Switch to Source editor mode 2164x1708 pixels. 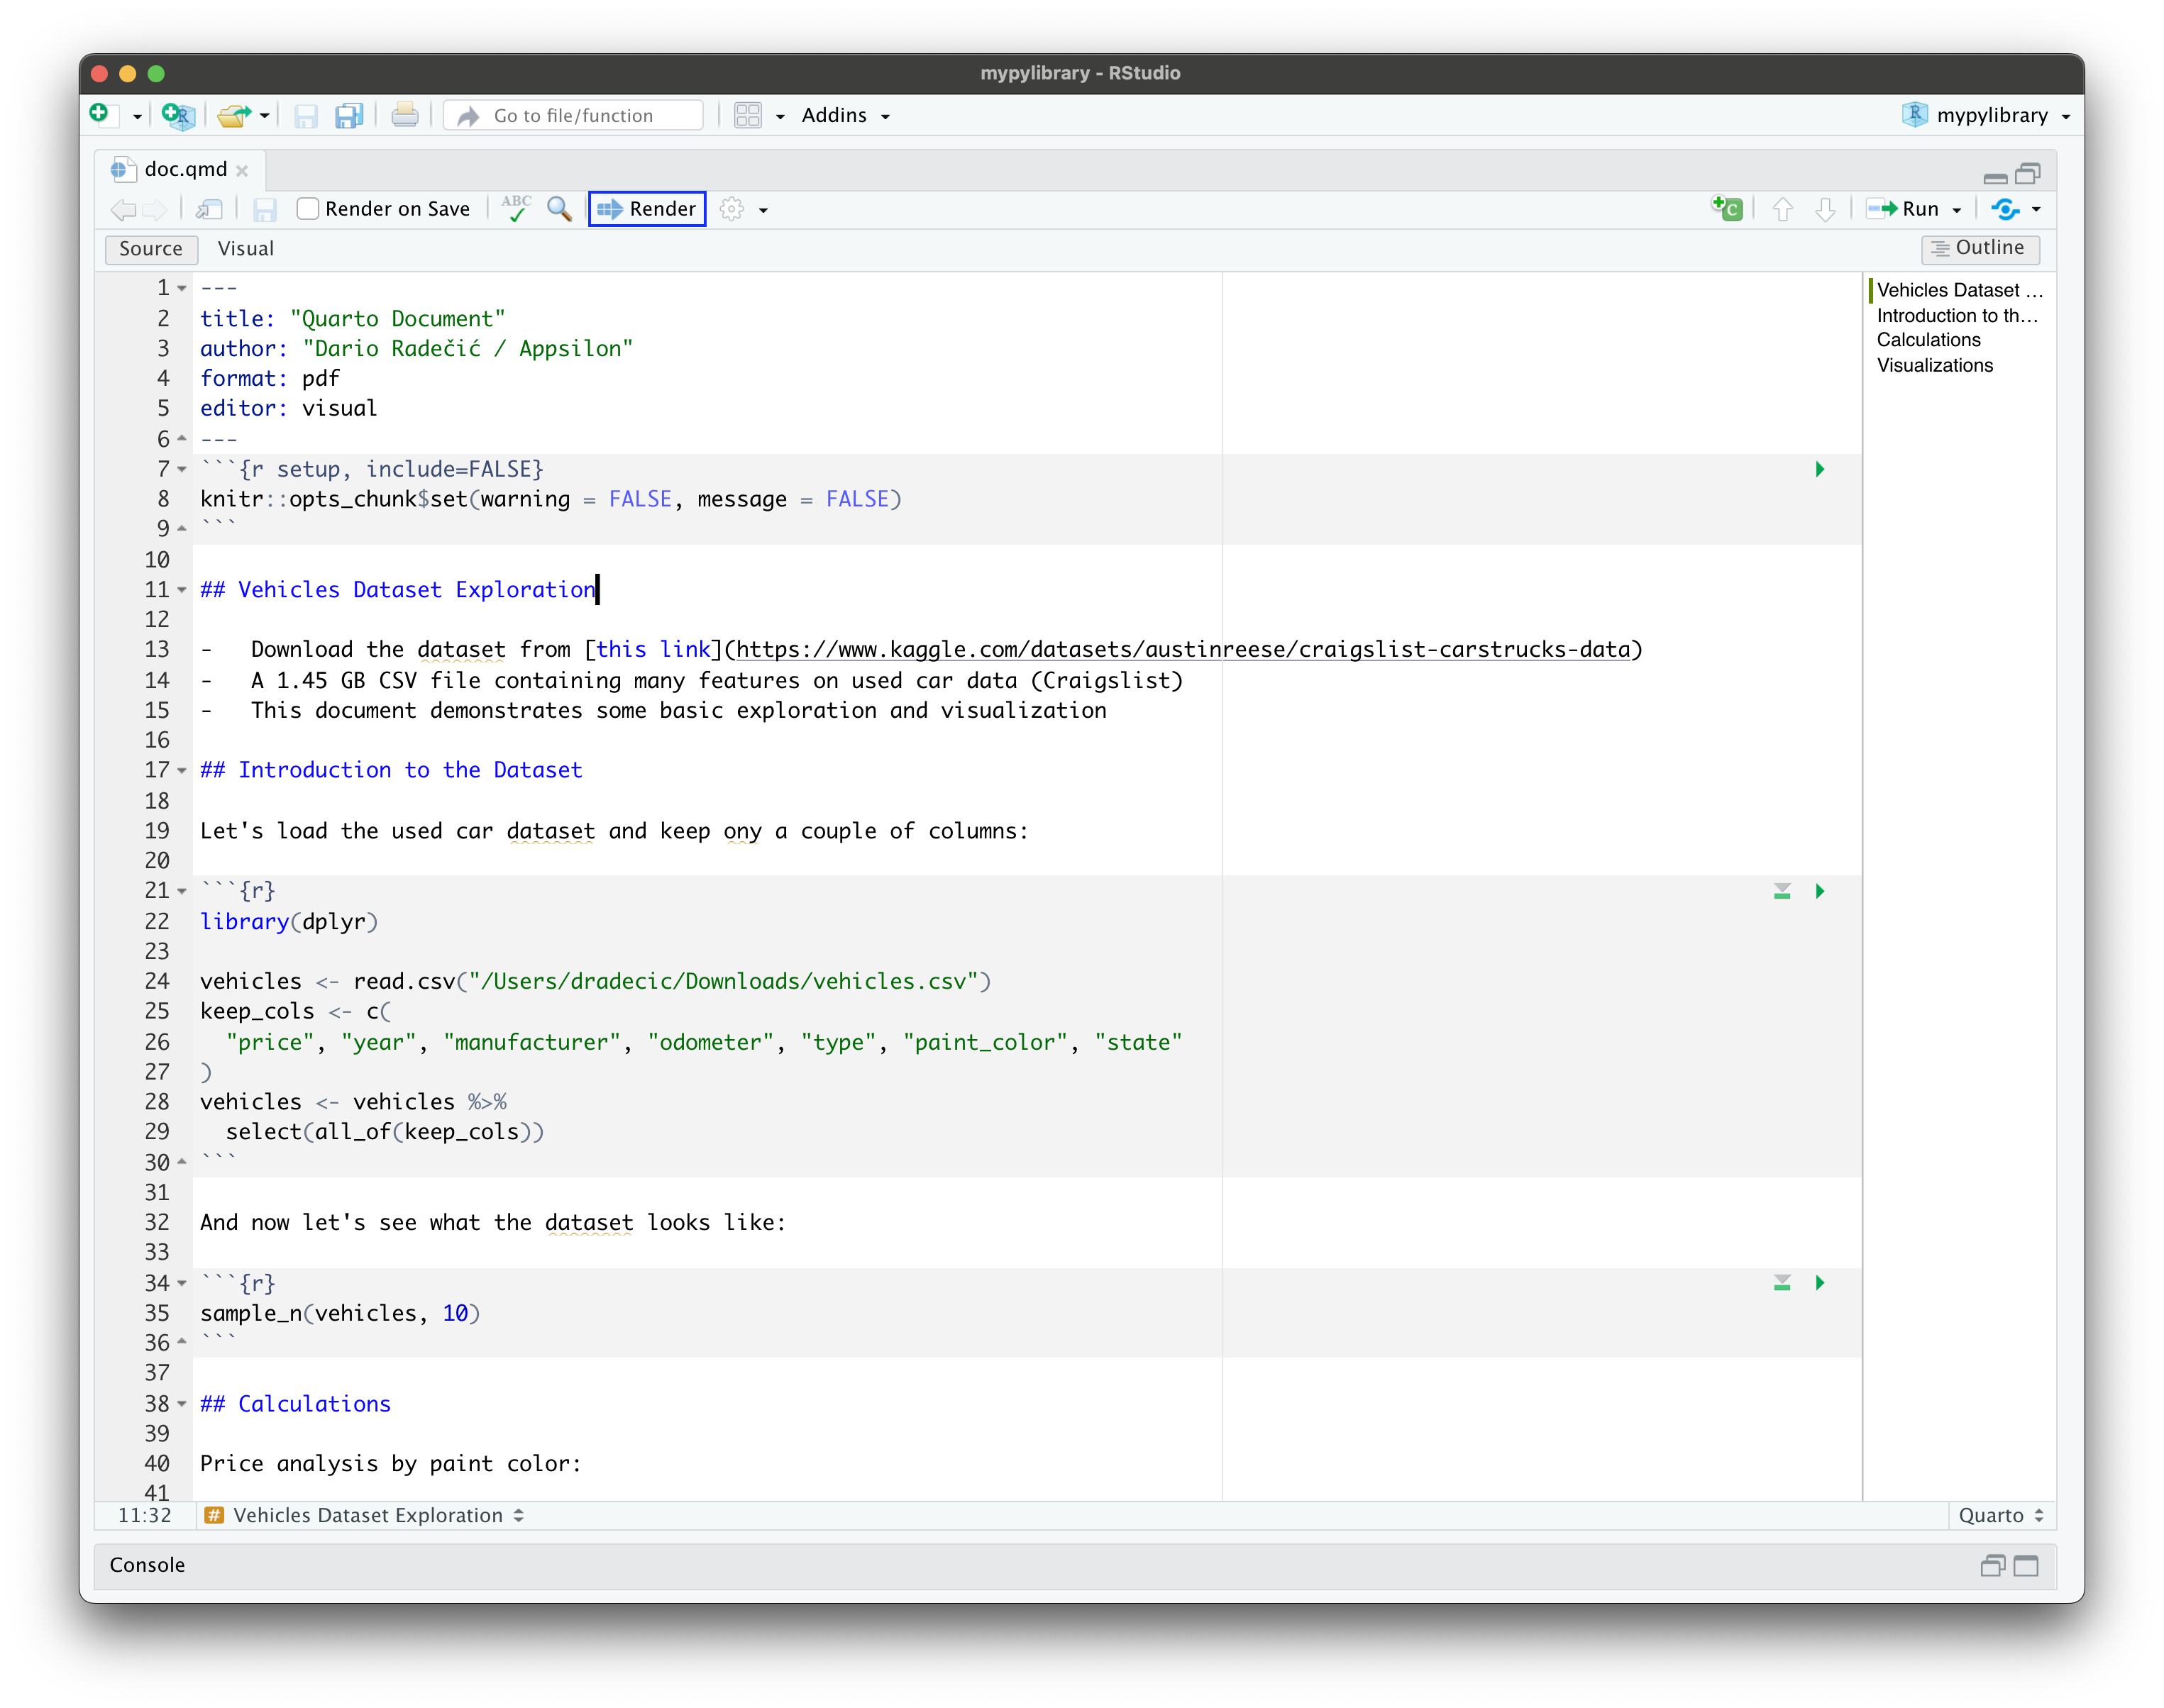click(151, 249)
